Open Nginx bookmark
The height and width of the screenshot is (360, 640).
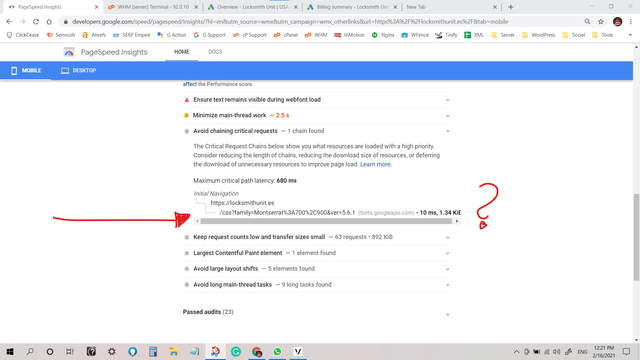tap(383, 35)
